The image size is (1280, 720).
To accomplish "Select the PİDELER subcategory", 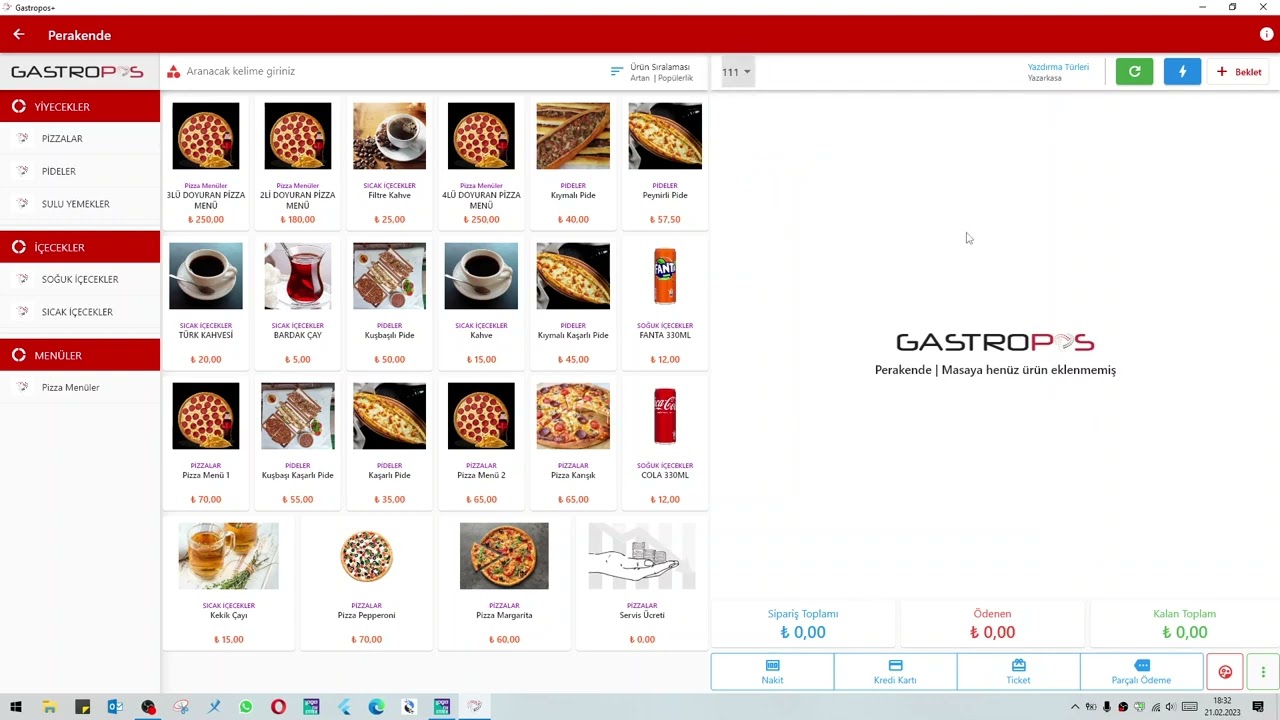I will [x=80, y=171].
